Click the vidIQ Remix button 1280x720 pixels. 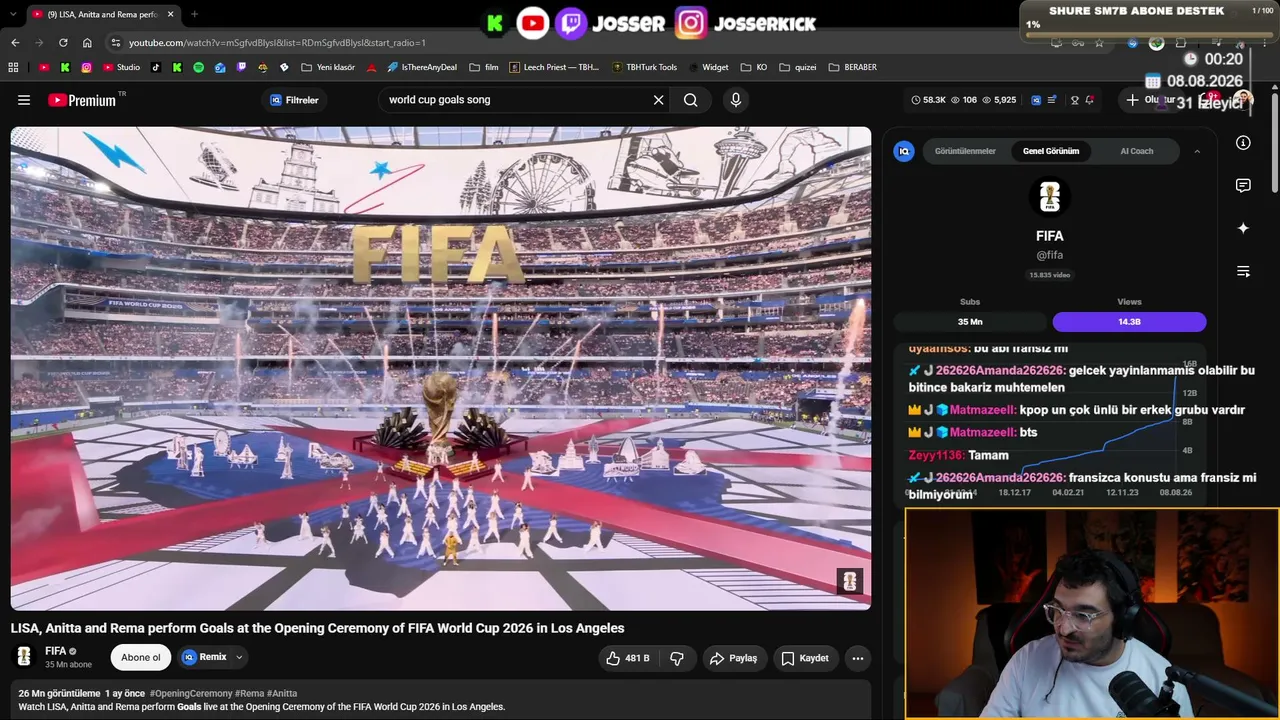coord(204,657)
